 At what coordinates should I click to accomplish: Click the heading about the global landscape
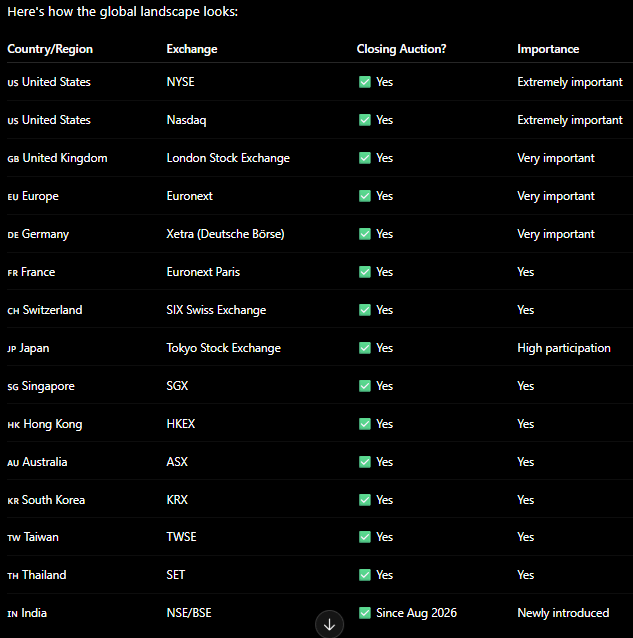coord(122,11)
